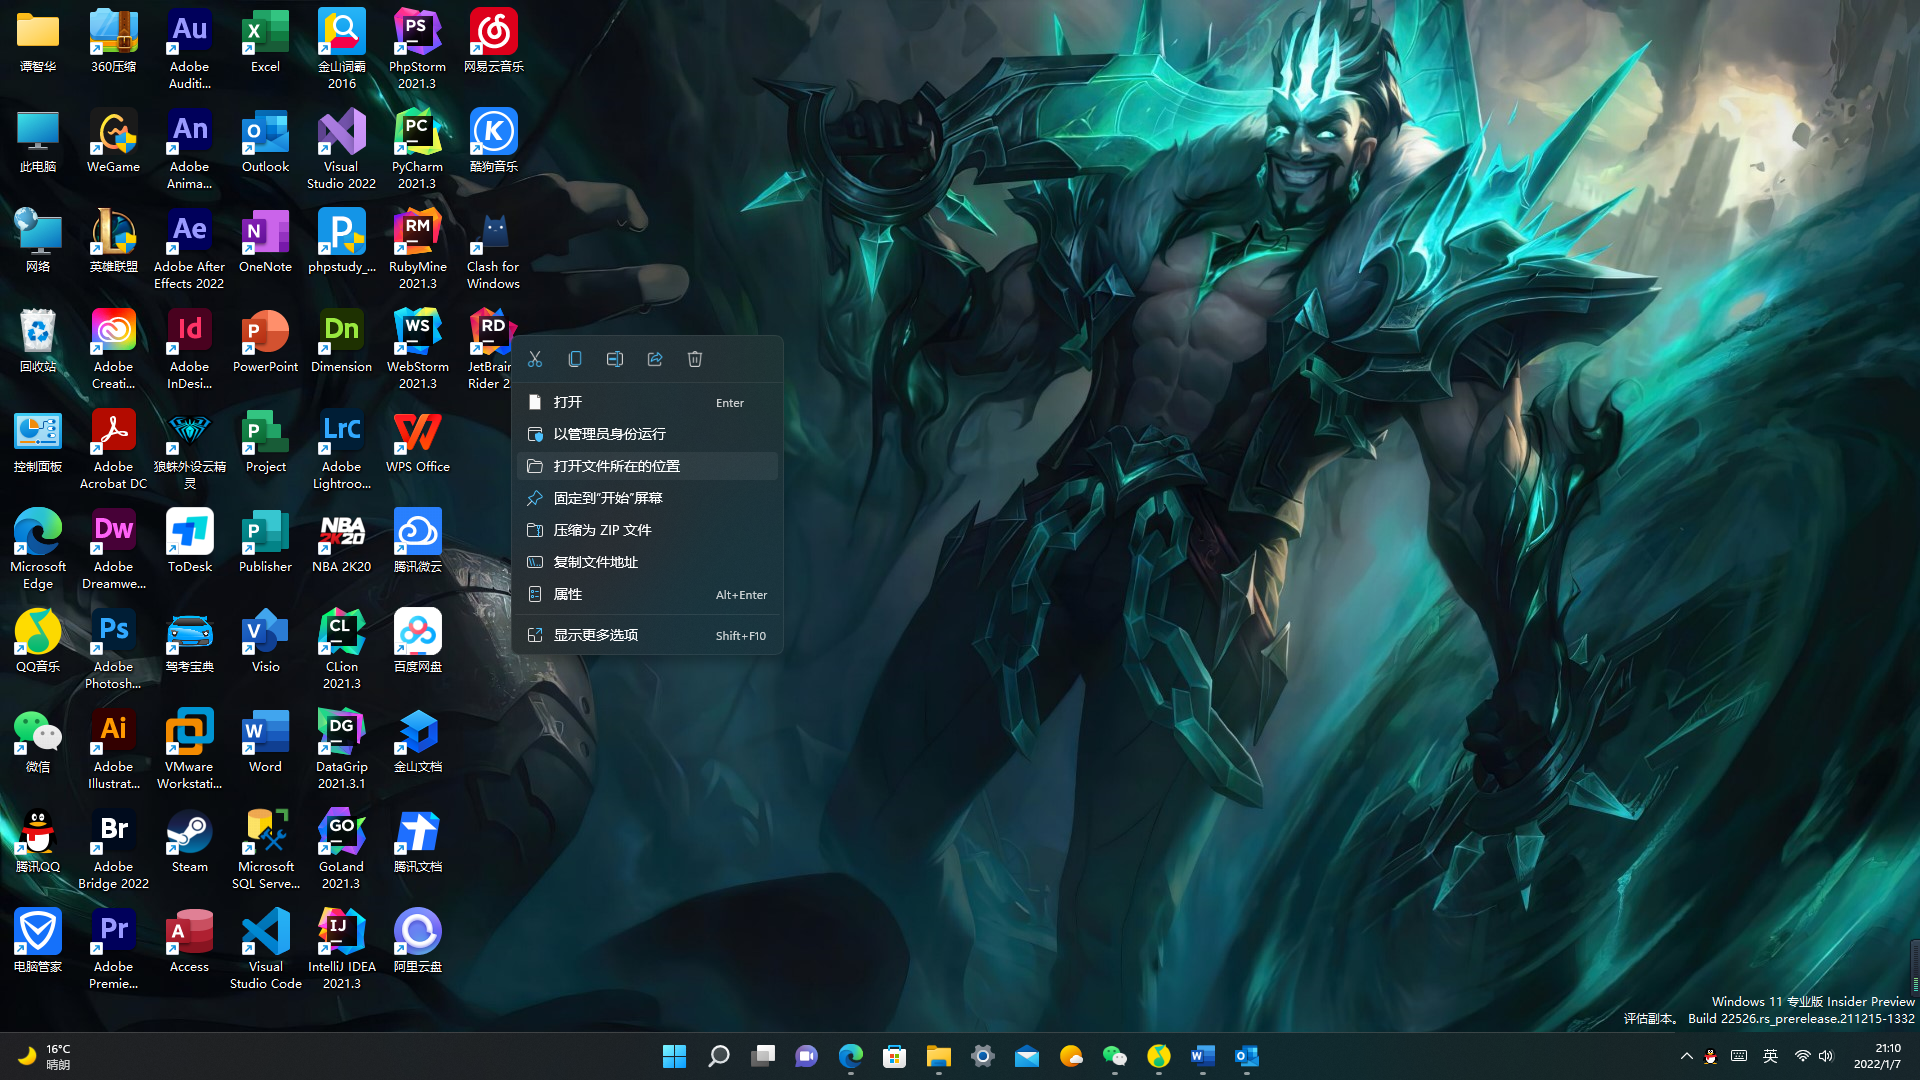Viewport: 1920px width, 1080px height.
Task: Click the Delete trash icon in context menu
Action: 695,359
